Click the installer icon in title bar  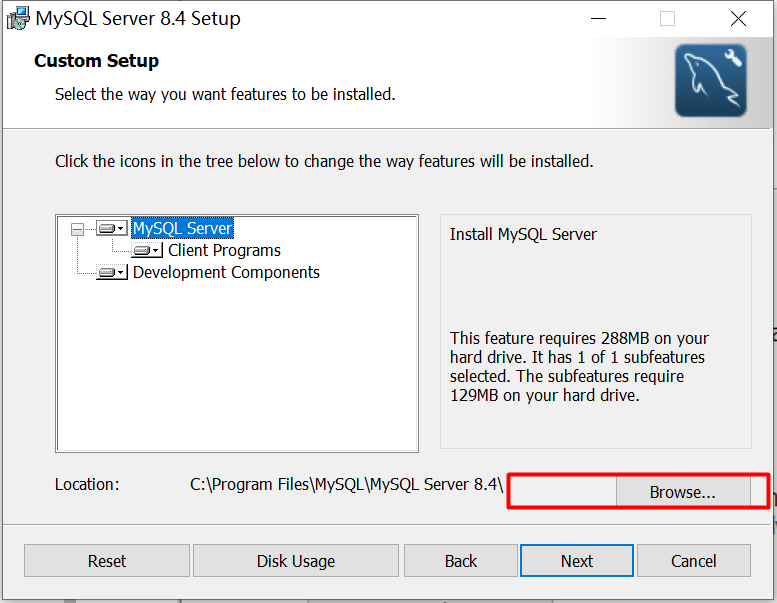(x=18, y=19)
